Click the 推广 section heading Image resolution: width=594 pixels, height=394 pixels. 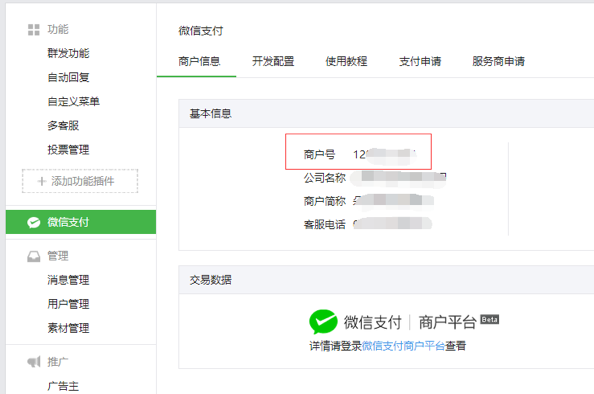point(58,362)
